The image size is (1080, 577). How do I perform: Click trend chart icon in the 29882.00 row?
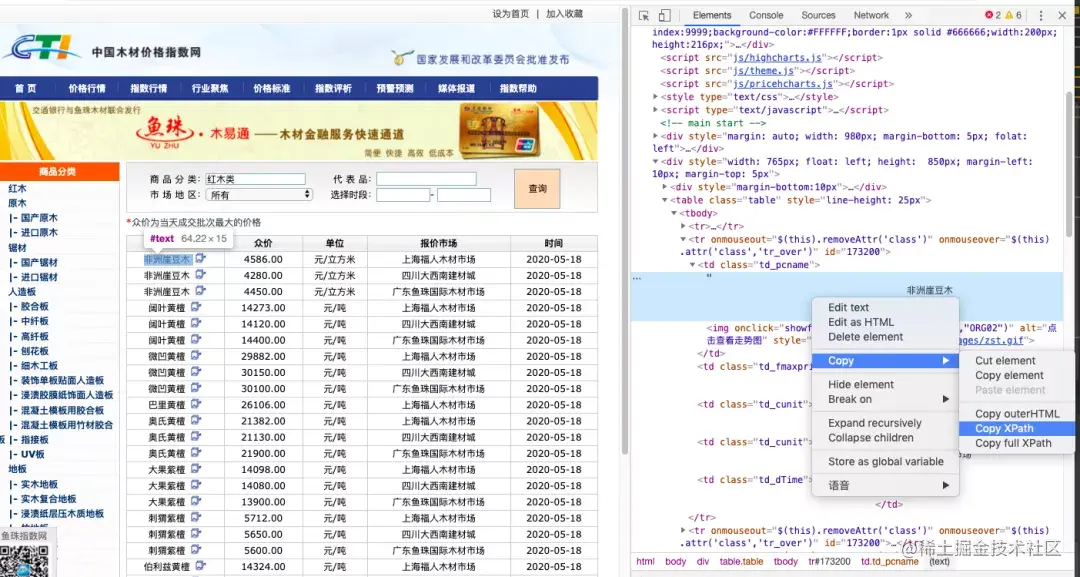(196, 355)
